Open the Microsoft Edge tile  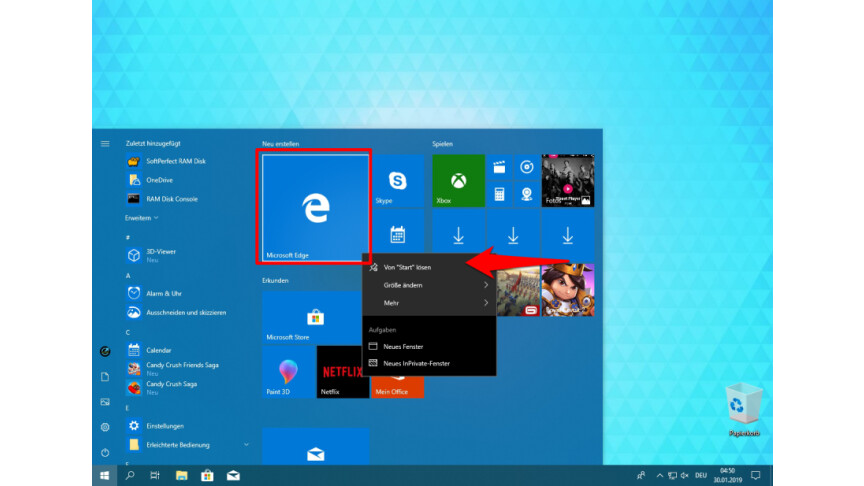point(315,207)
